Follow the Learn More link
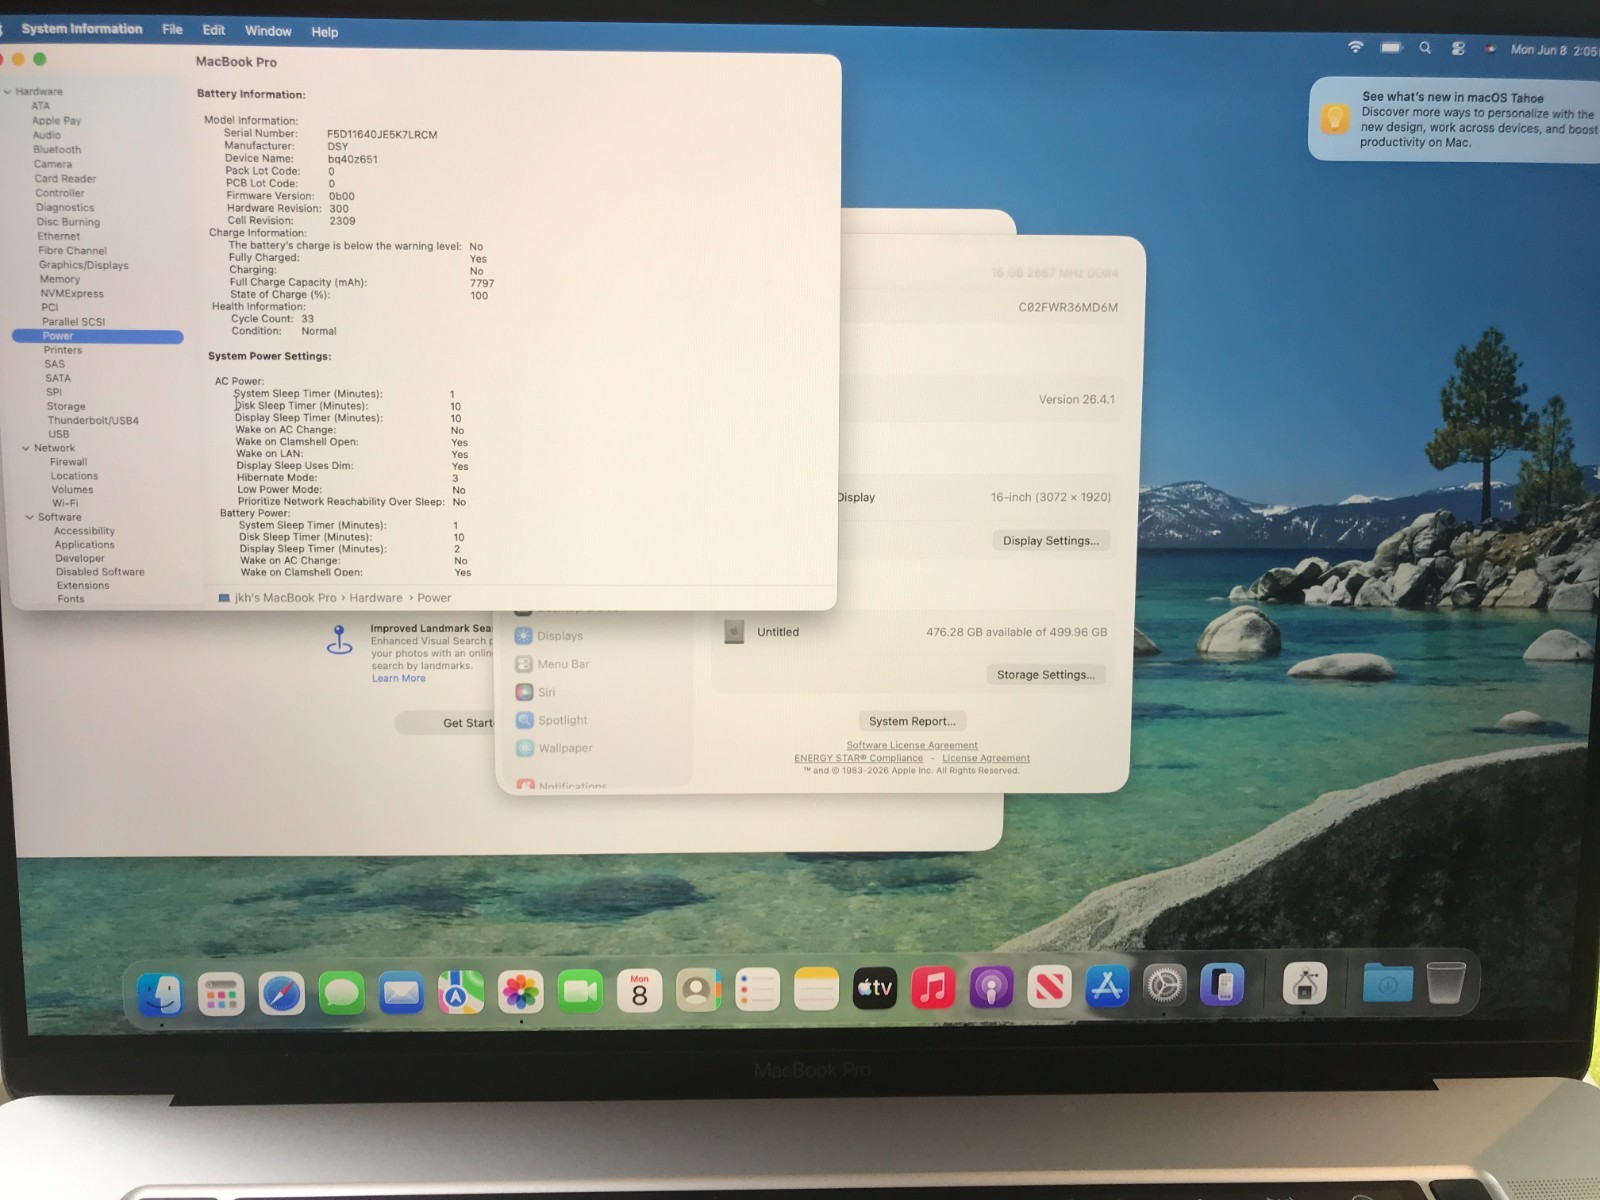The image size is (1600, 1200). [398, 678]
